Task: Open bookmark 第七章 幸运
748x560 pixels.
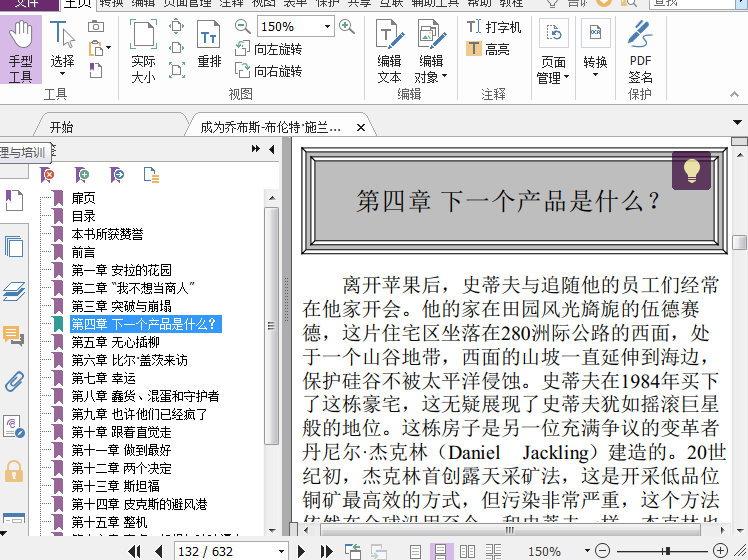Action: click(x=104, y=378)
